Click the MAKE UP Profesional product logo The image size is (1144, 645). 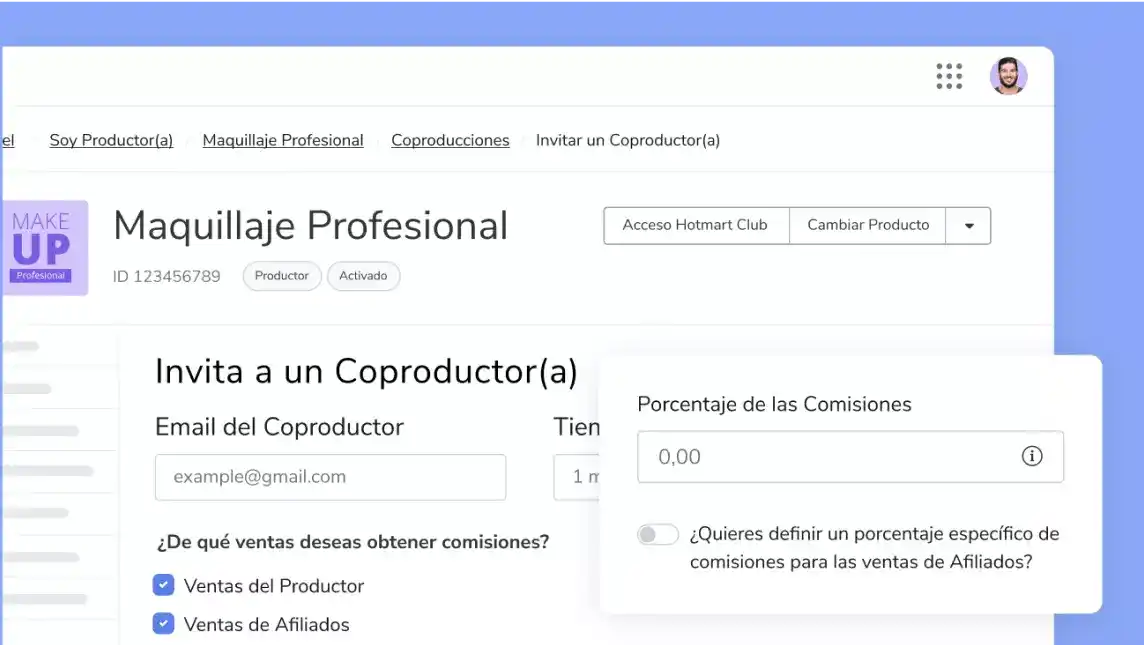(x=45, y=248)
